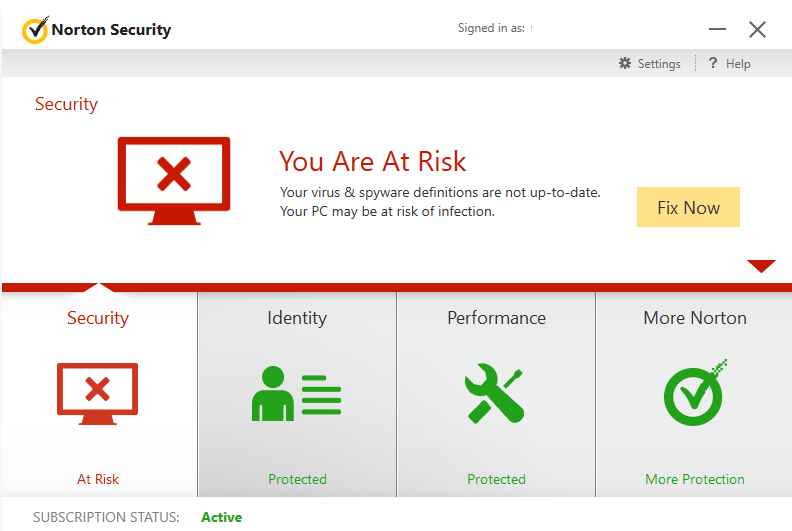Click the large red at-risk monitor icon
This screenshot has height=531, width=792.
[174, 177]
